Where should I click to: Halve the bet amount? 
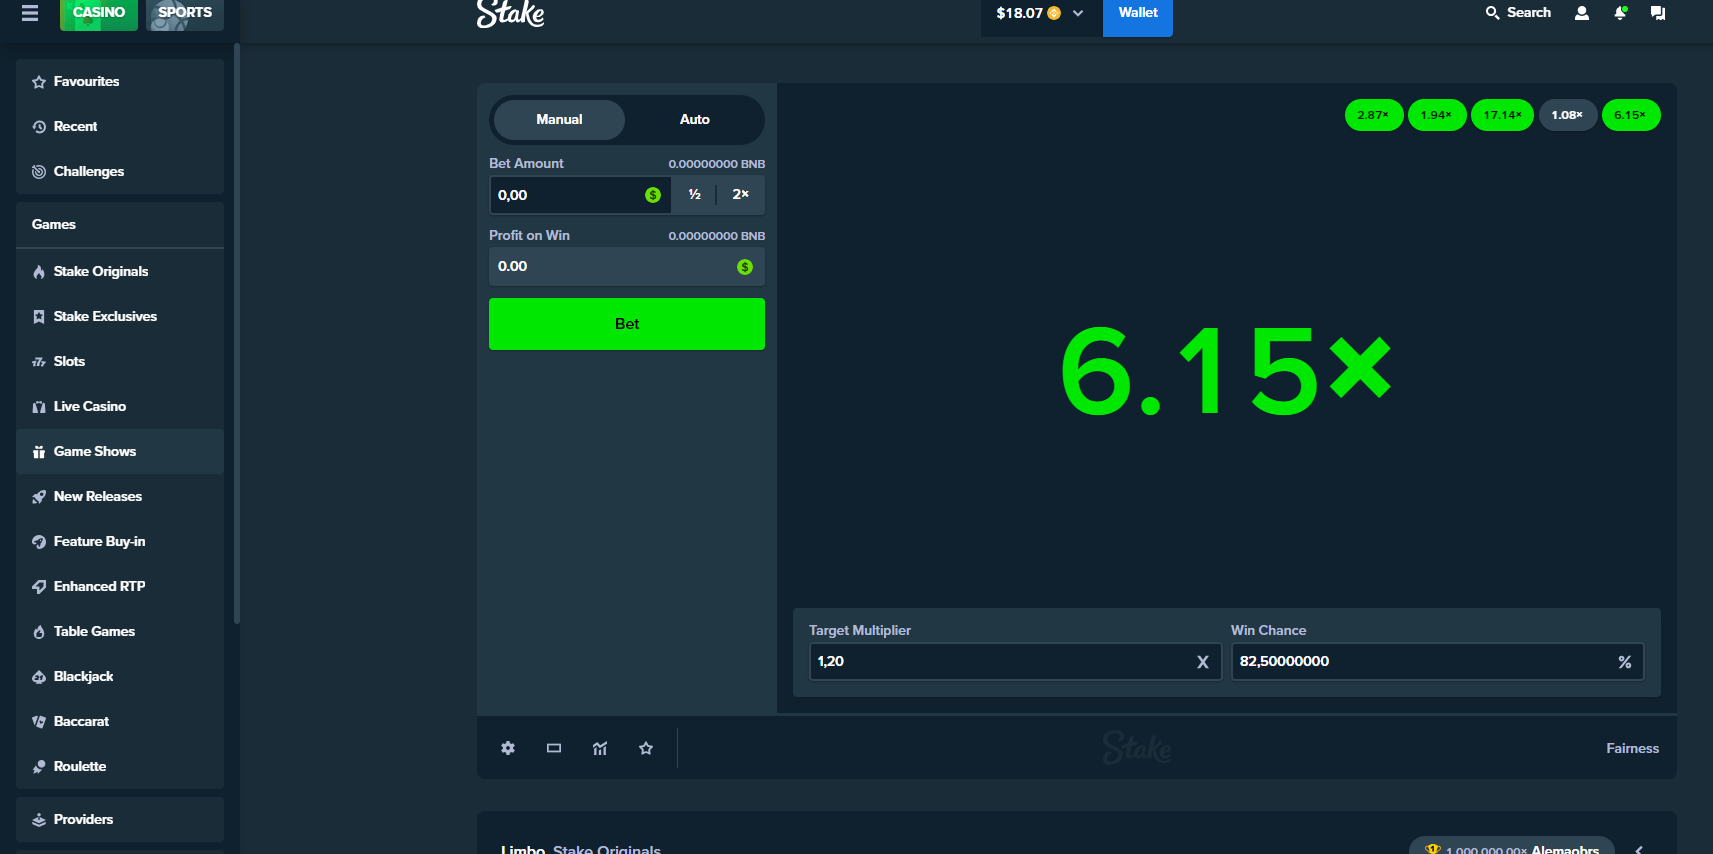[694, 195]
